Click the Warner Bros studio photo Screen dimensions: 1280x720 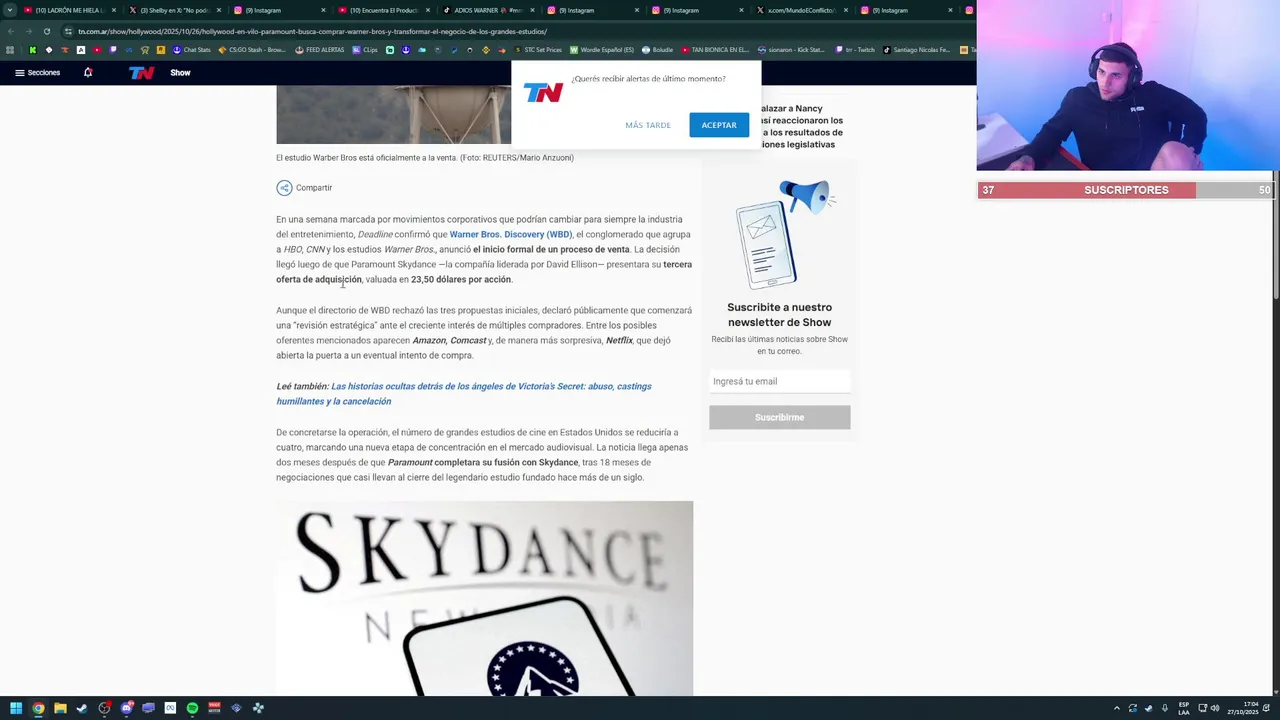394,114
